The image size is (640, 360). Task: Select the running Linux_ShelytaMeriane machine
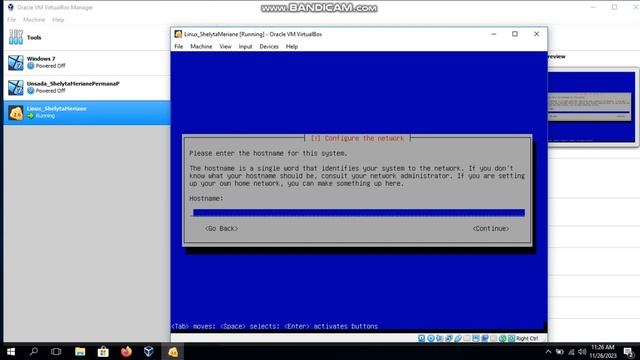pyautogui.click(x=87, y=112)
